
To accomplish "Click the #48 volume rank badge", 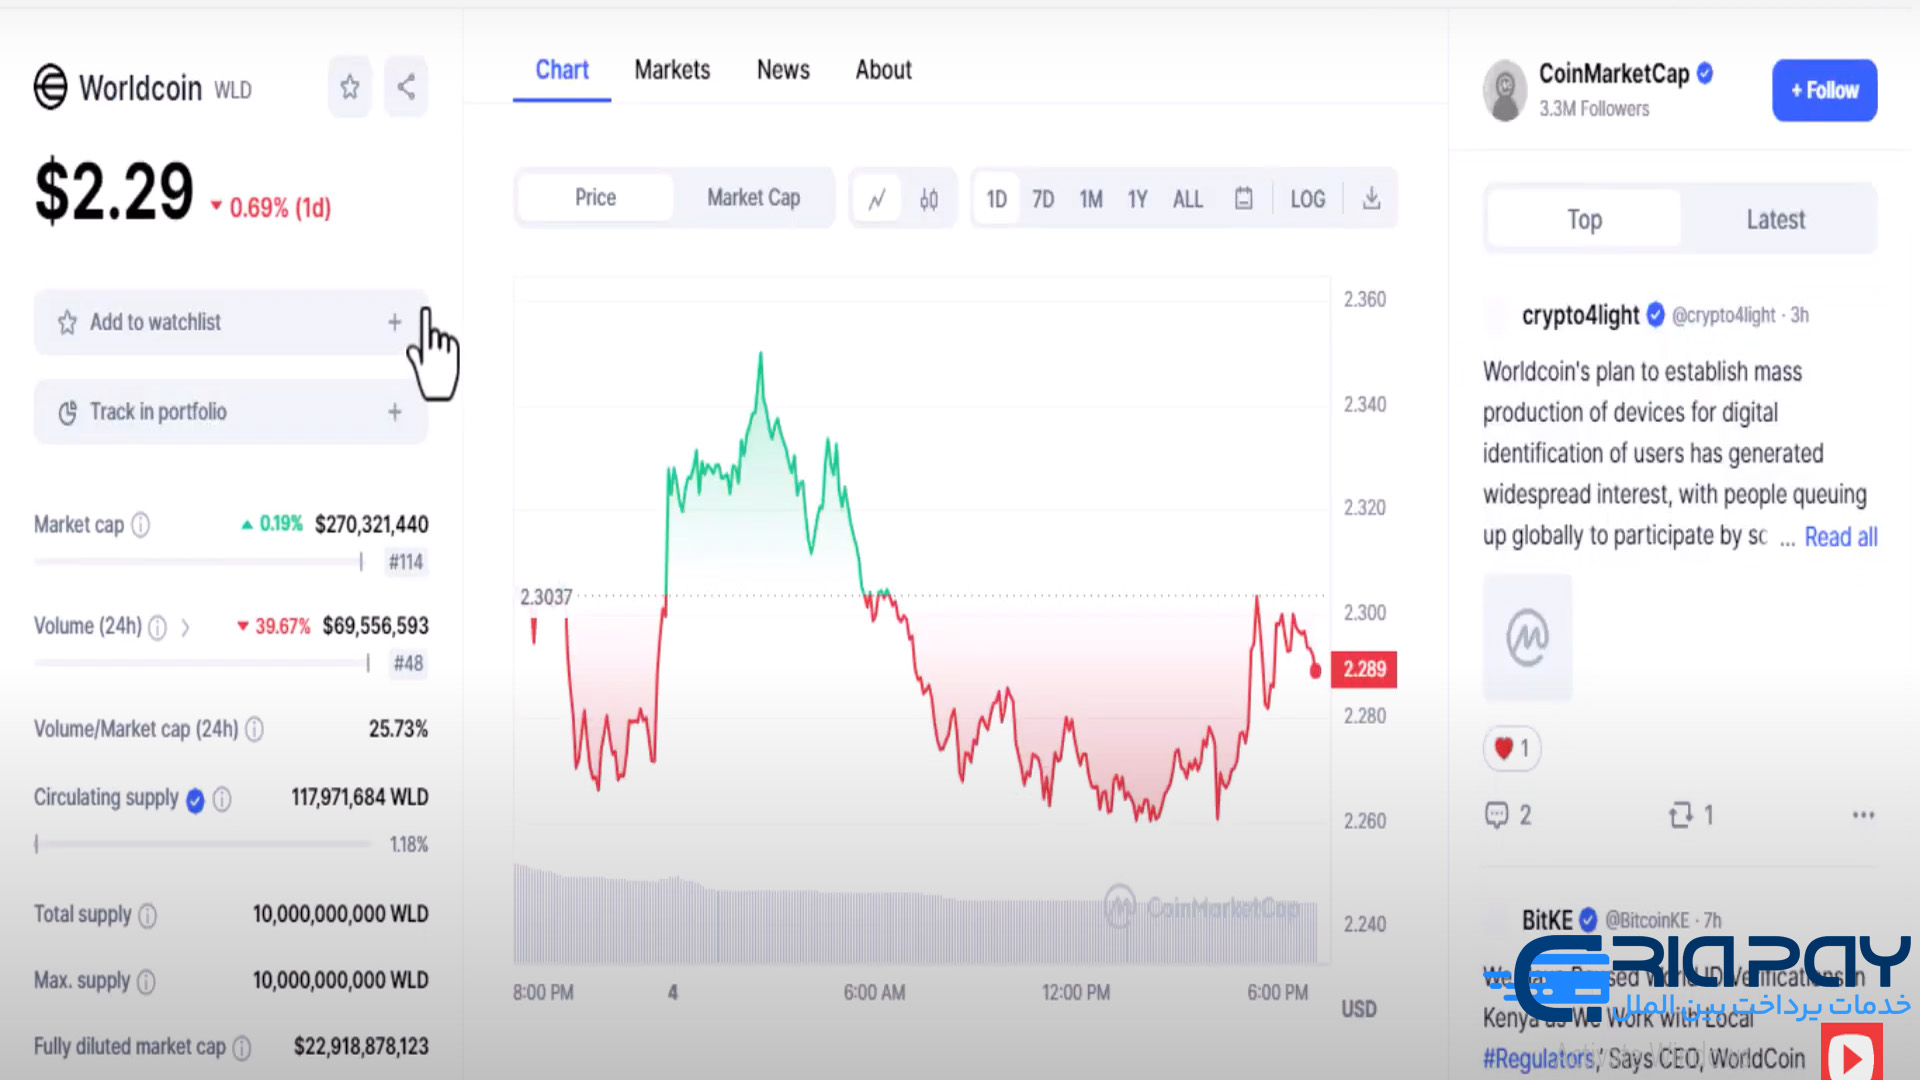I will 408,663.
